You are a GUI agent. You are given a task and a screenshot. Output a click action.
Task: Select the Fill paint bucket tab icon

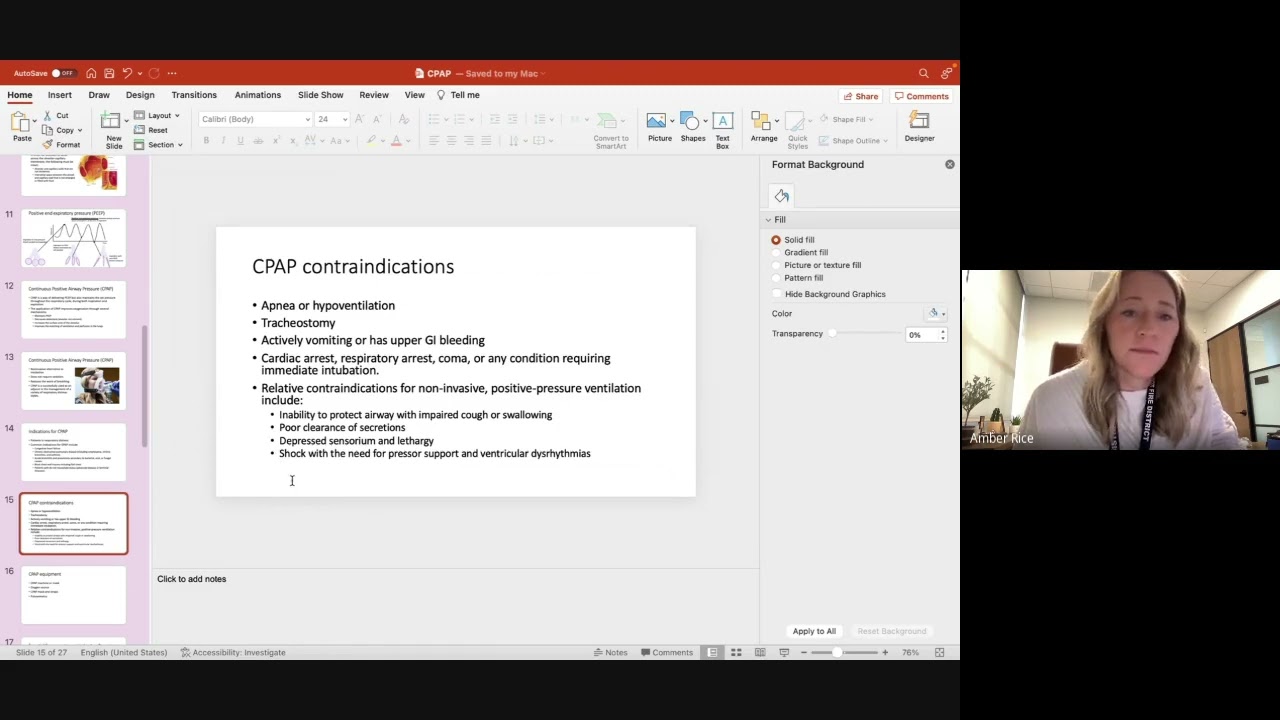tap(782, 196)
